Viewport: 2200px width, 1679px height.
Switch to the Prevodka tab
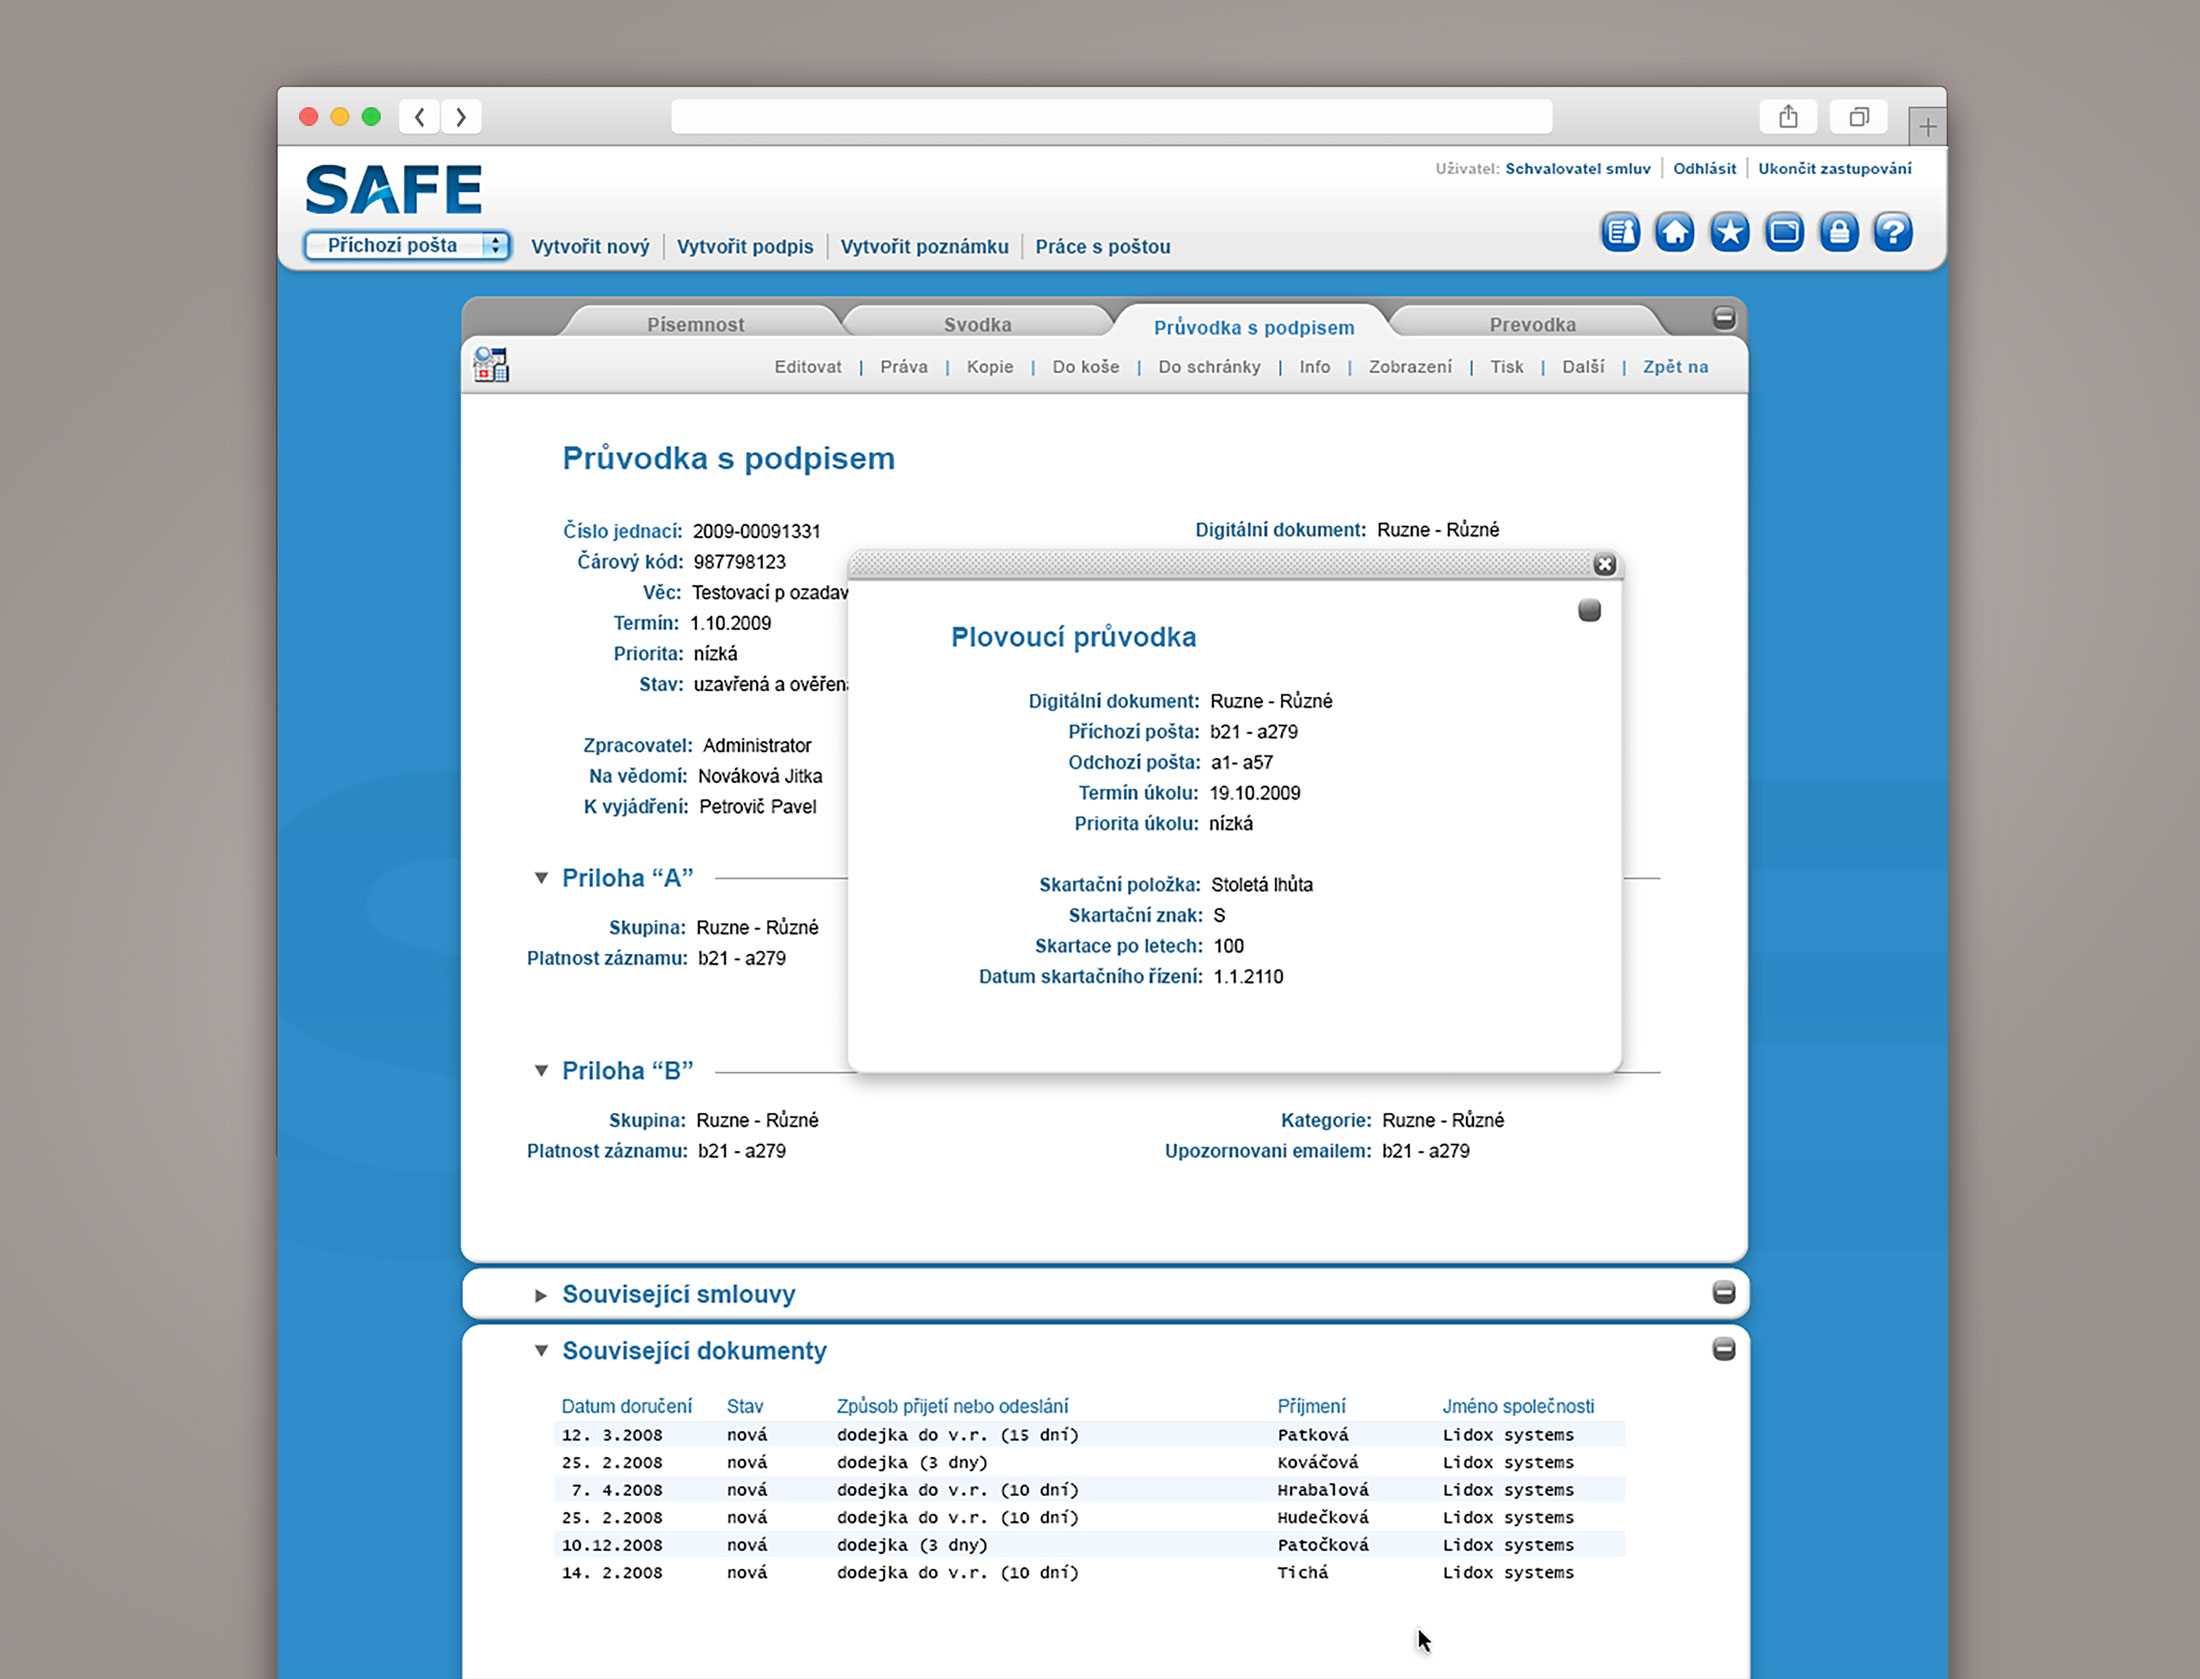tap(1532, 324)
